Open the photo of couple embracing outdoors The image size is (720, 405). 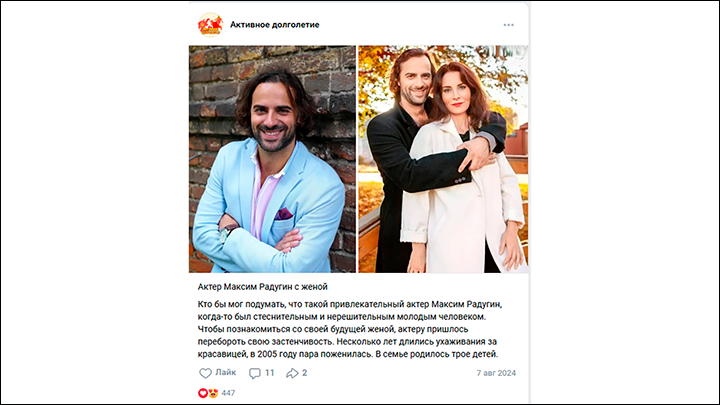point(443,159)
